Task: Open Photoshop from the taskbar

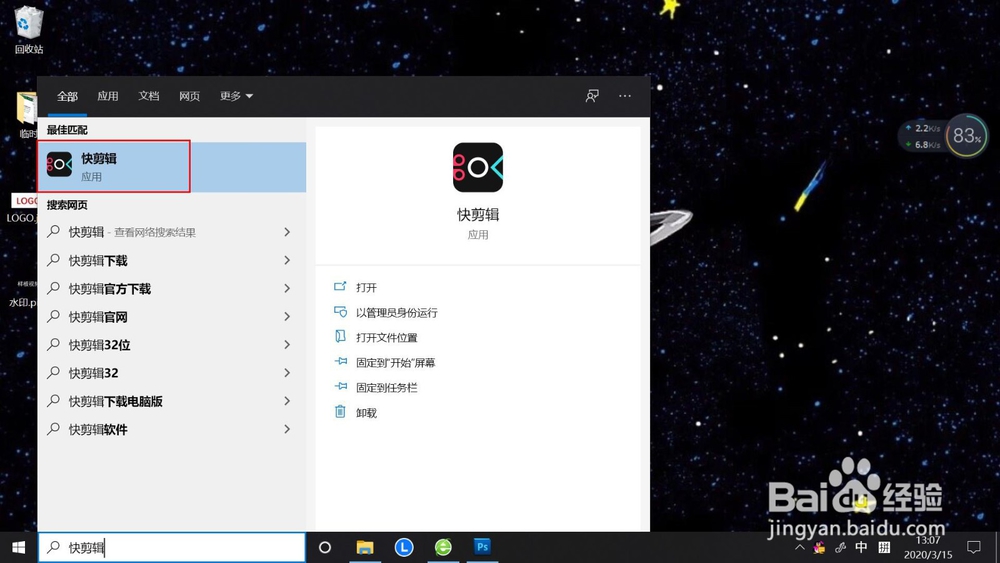Action: 483,547
